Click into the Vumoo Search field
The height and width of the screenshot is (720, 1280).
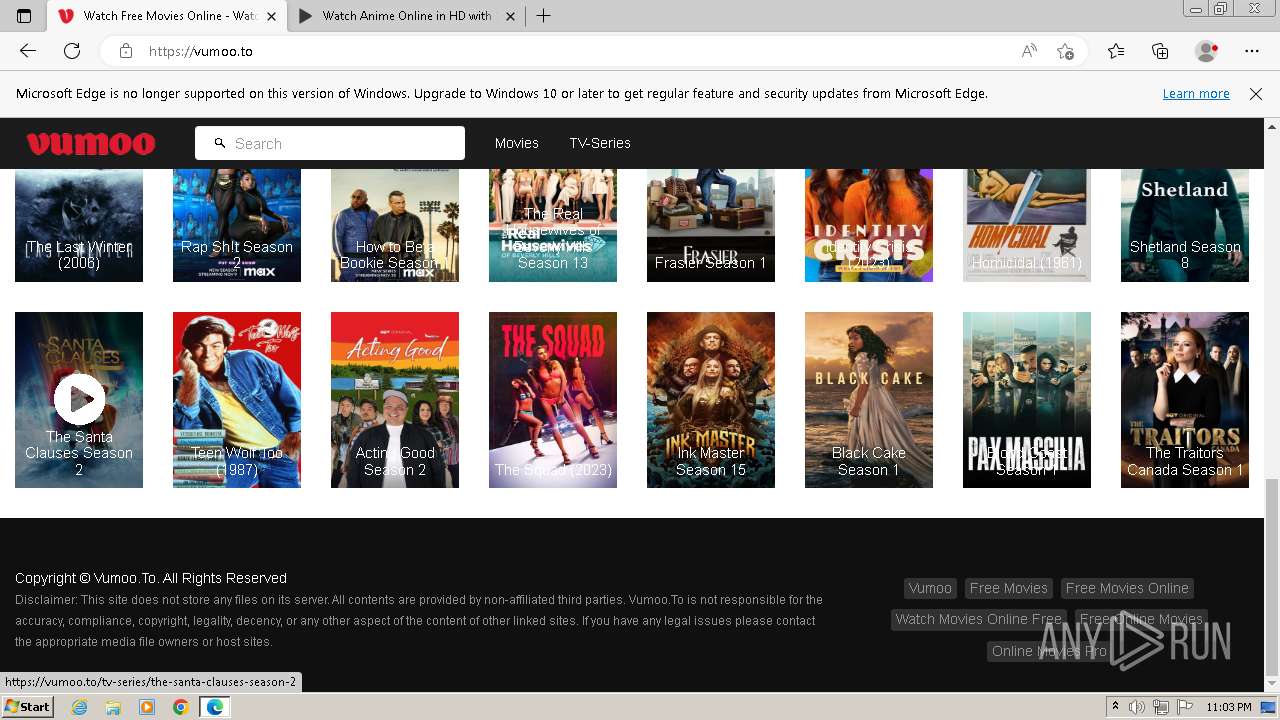(330, 143)
